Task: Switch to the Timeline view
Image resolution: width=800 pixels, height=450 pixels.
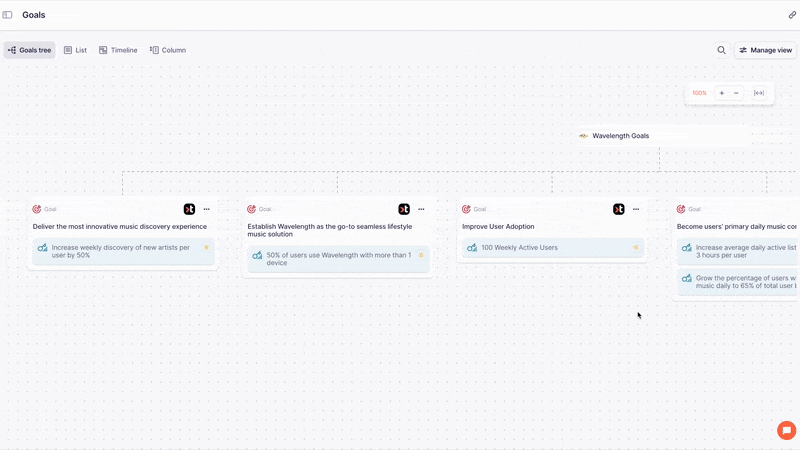Action: click(118, 50)
